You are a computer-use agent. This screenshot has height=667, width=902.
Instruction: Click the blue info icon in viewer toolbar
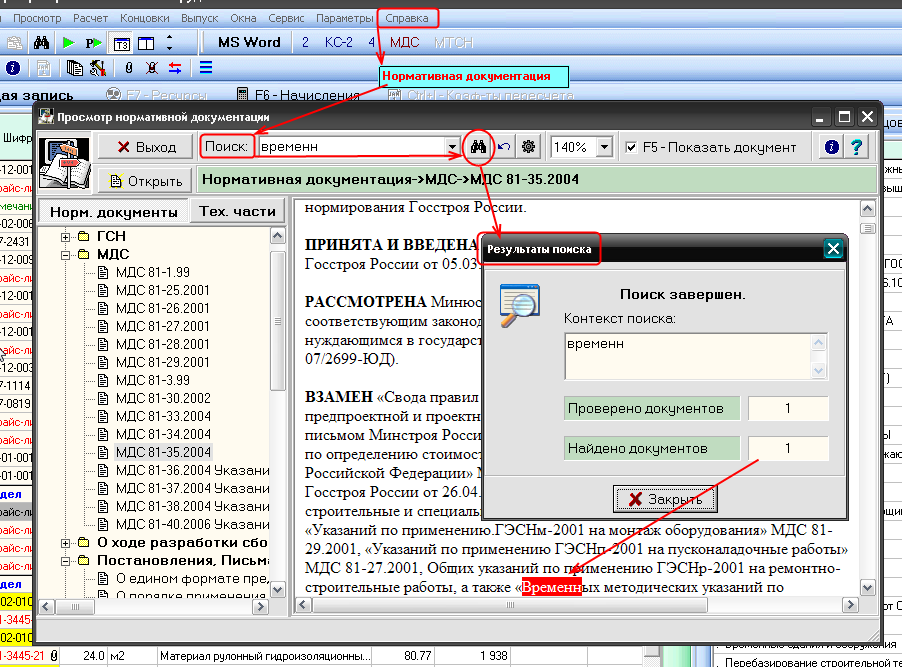831,147
